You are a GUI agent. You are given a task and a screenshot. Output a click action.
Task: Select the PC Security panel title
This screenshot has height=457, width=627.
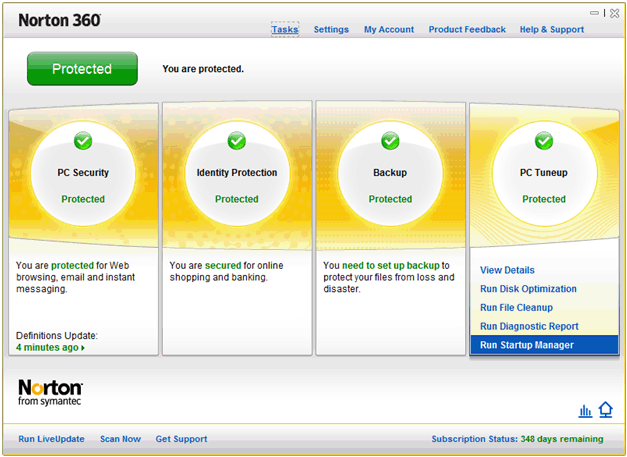(x=83, y=173)
